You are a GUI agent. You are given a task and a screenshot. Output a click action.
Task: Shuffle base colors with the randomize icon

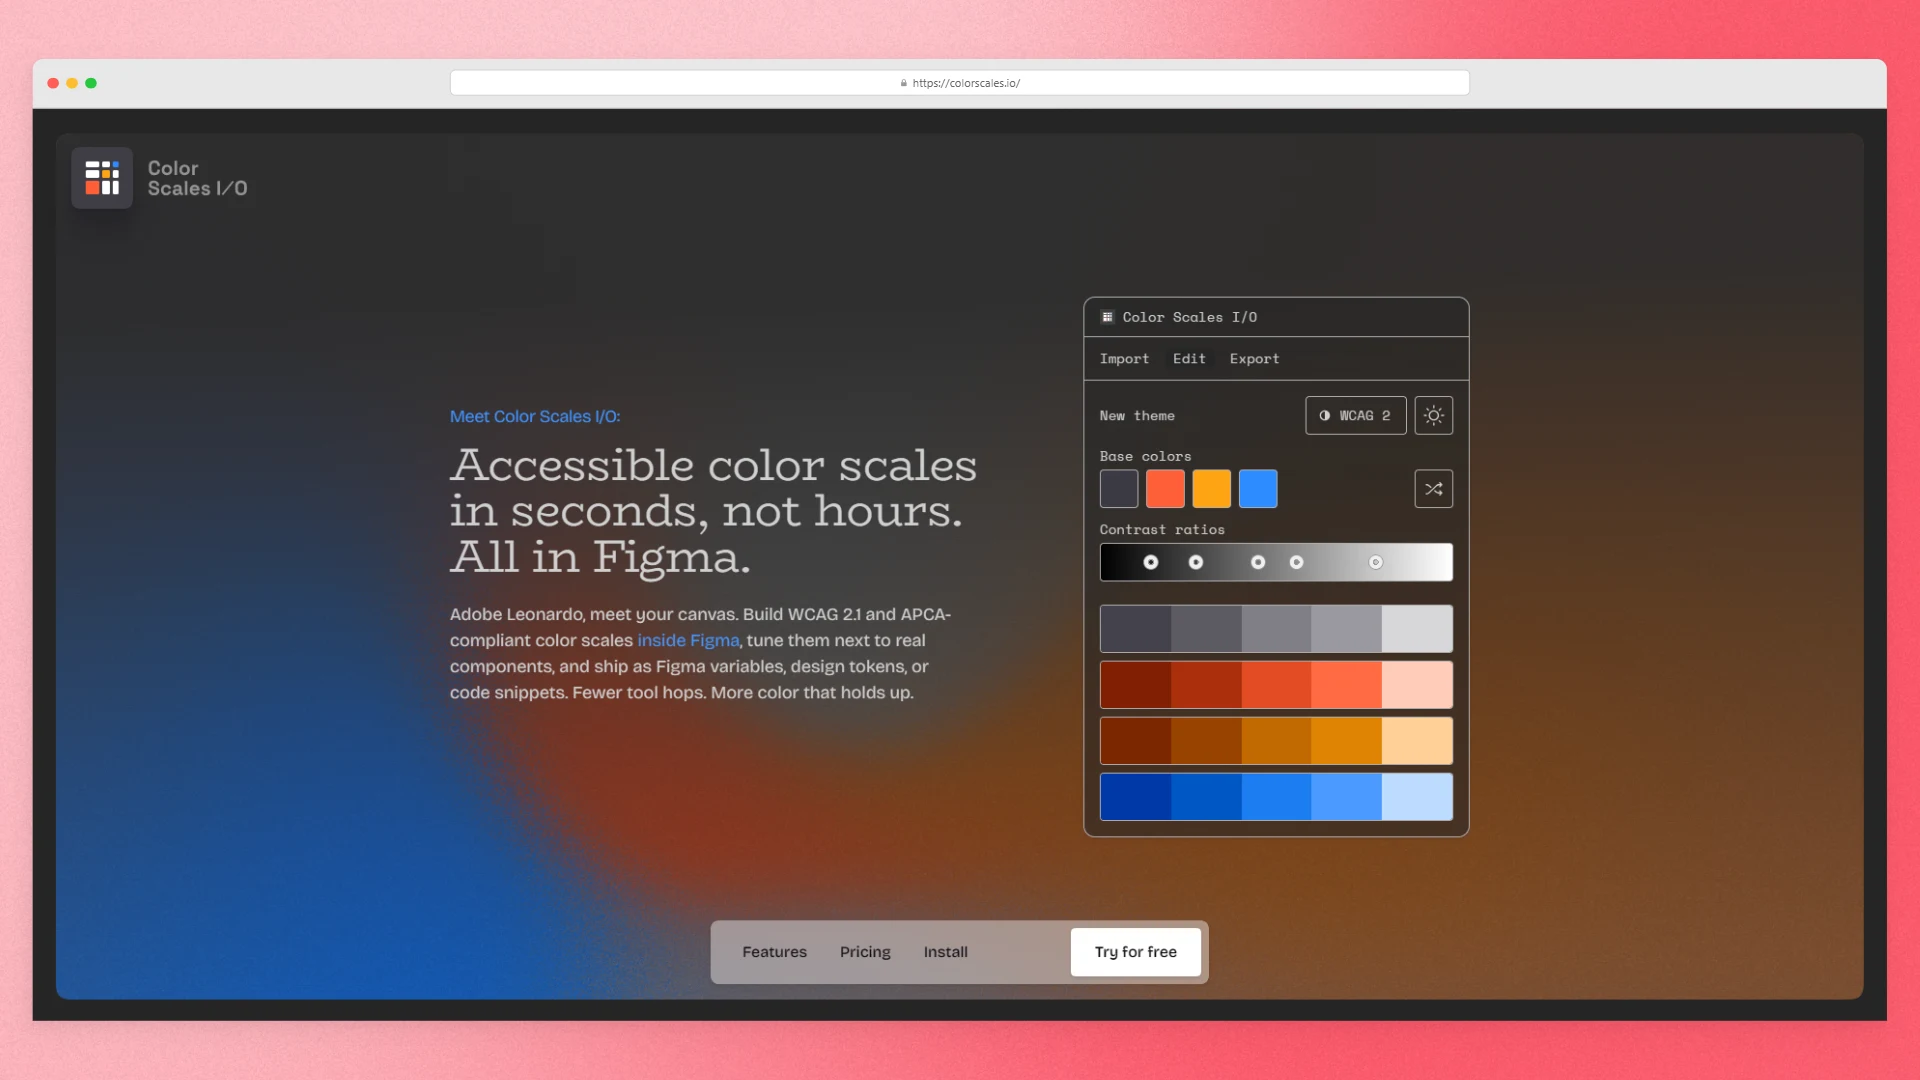pos(1433,489)
